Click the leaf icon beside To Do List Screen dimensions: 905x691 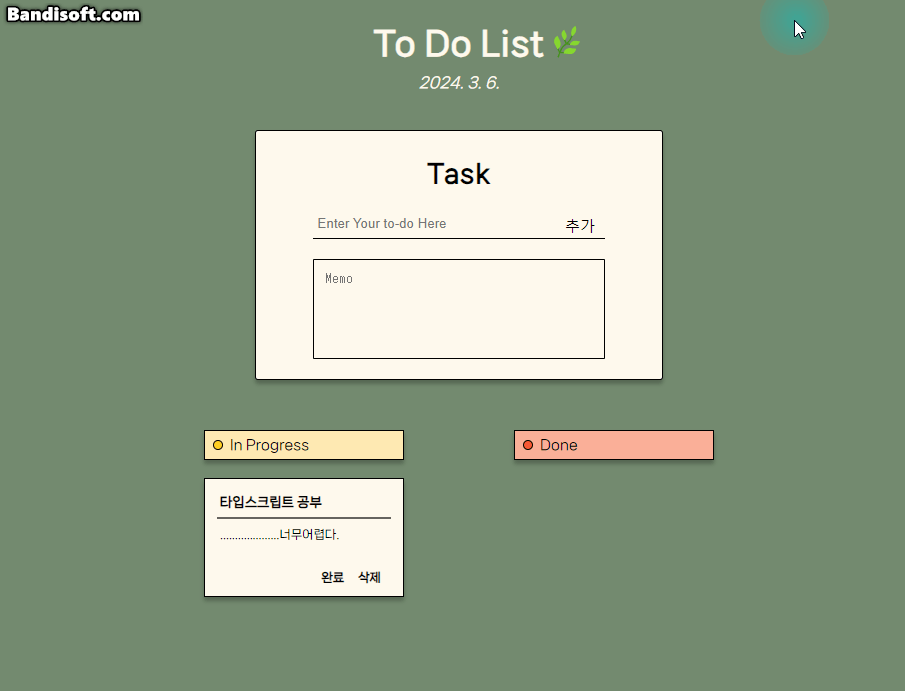567,42
